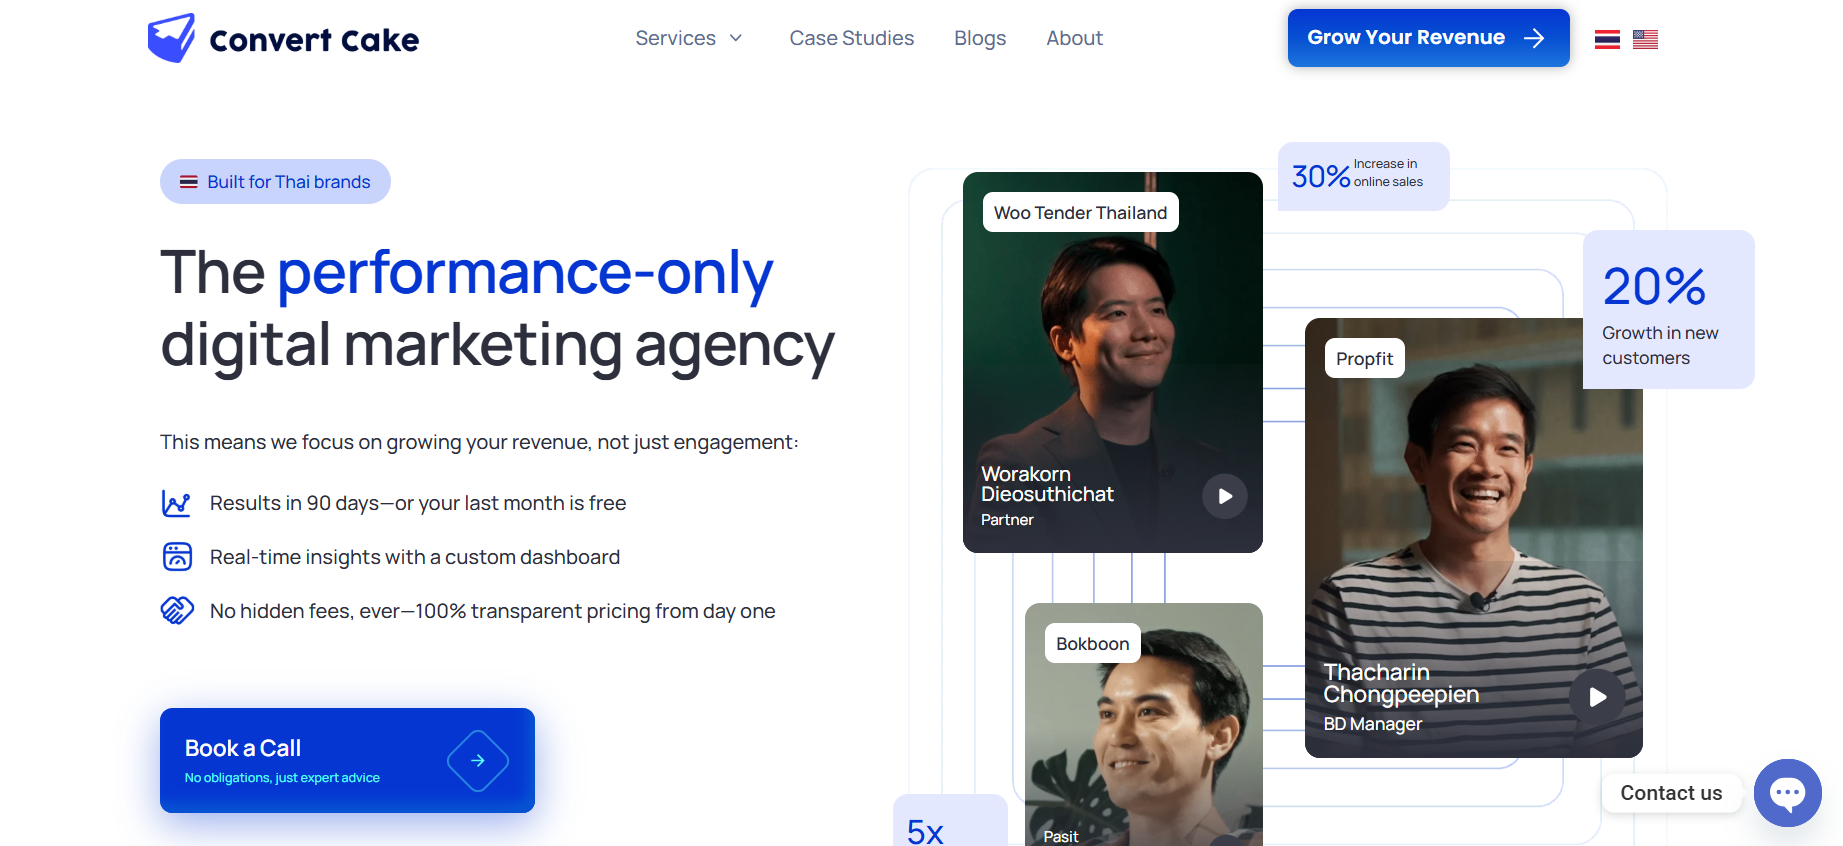This screenshot has height=846, width=1843.
Task: Open the Services menu
Action: (690, 38)
